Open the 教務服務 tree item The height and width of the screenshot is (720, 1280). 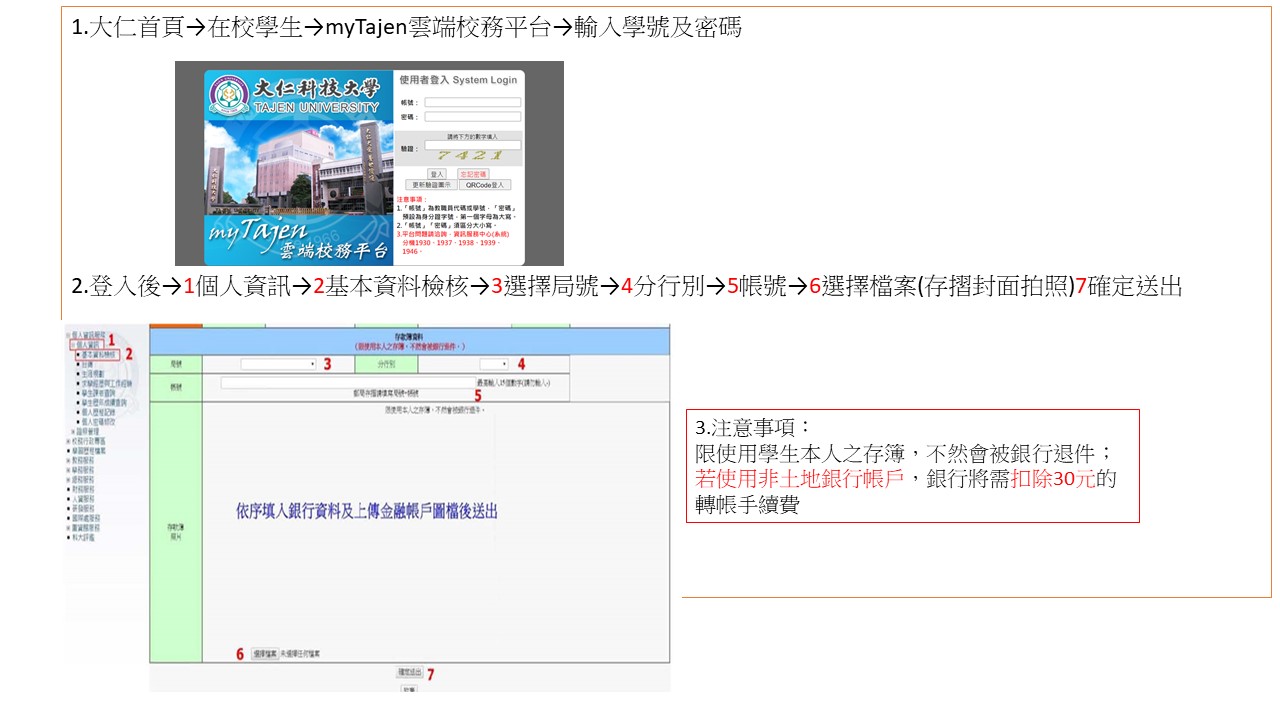tap(83, 460)
